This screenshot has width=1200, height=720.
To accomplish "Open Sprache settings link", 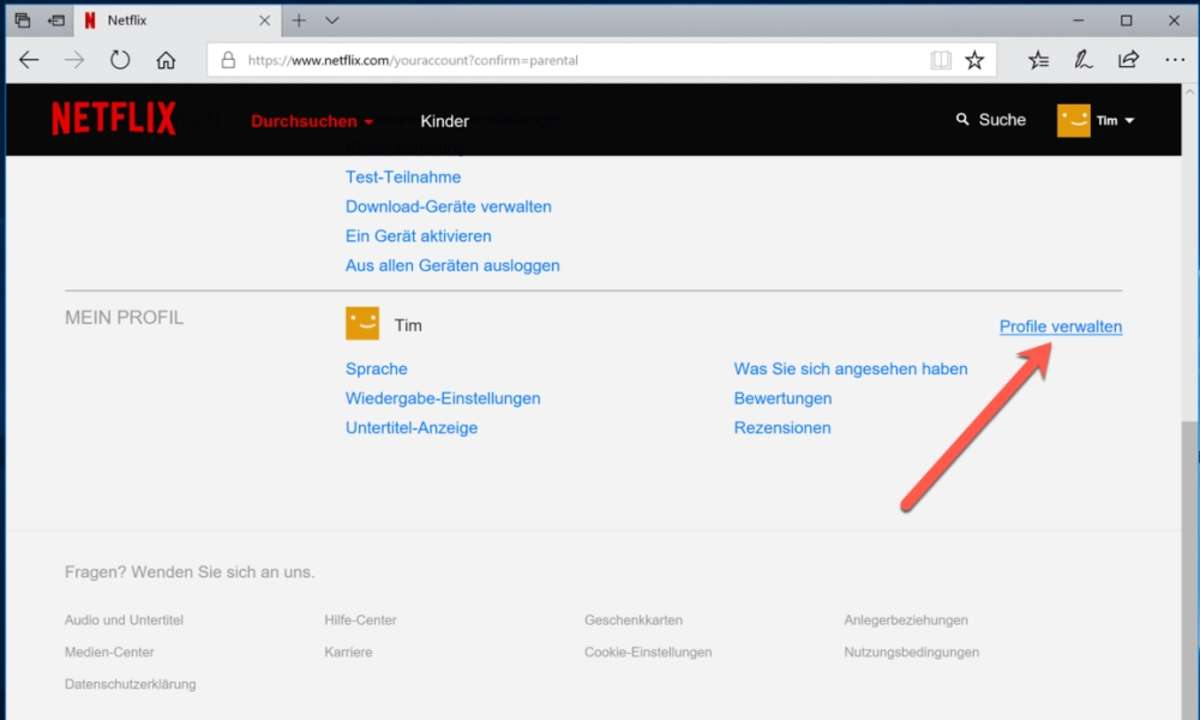I will (376, 369).
